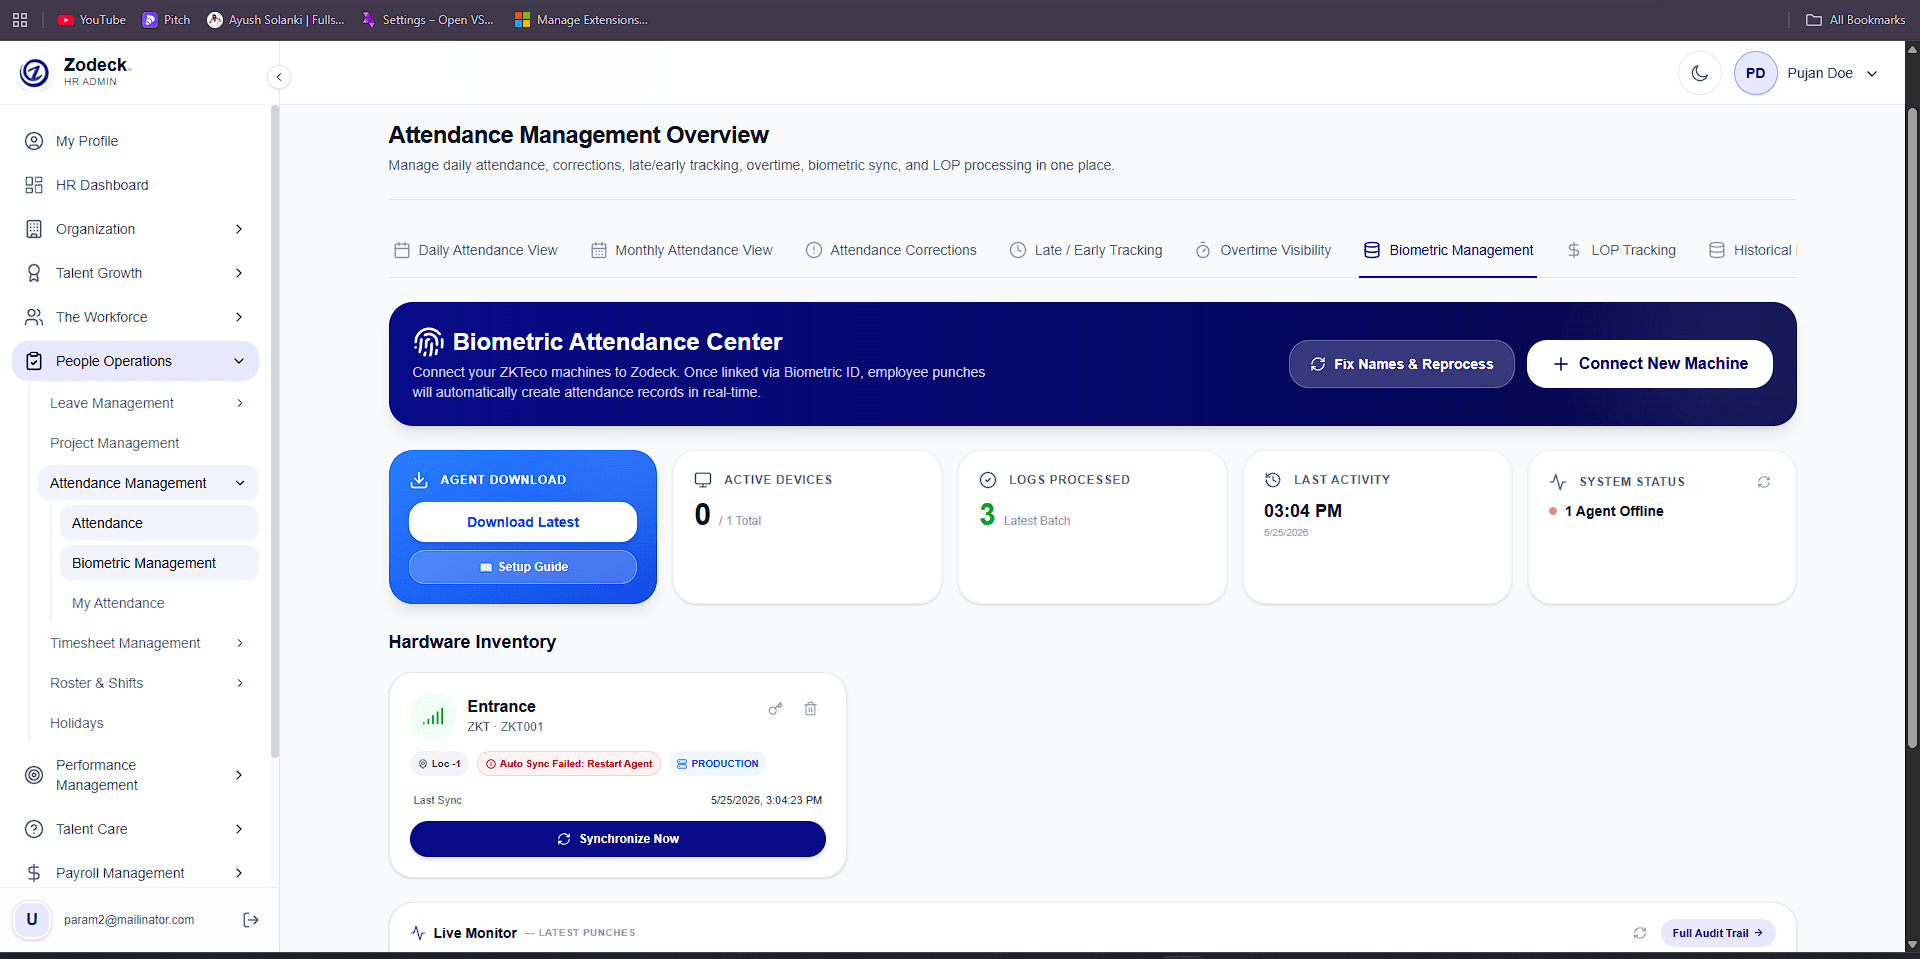The image size is (1920, 959).
Task: Switch to Monthly Attendance View tab
Action: pyautogui.click(x=682, y=250)
